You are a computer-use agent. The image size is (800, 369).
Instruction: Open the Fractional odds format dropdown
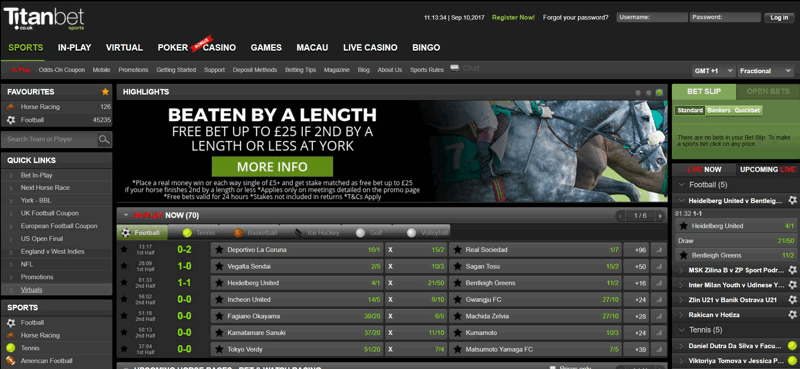(765, 71)
